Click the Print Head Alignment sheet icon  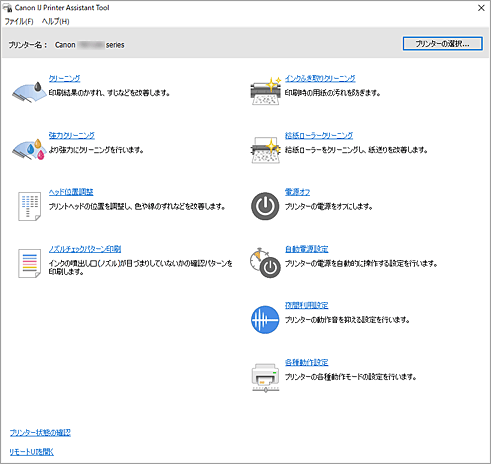pyautogui.click(x=30, y=206)
